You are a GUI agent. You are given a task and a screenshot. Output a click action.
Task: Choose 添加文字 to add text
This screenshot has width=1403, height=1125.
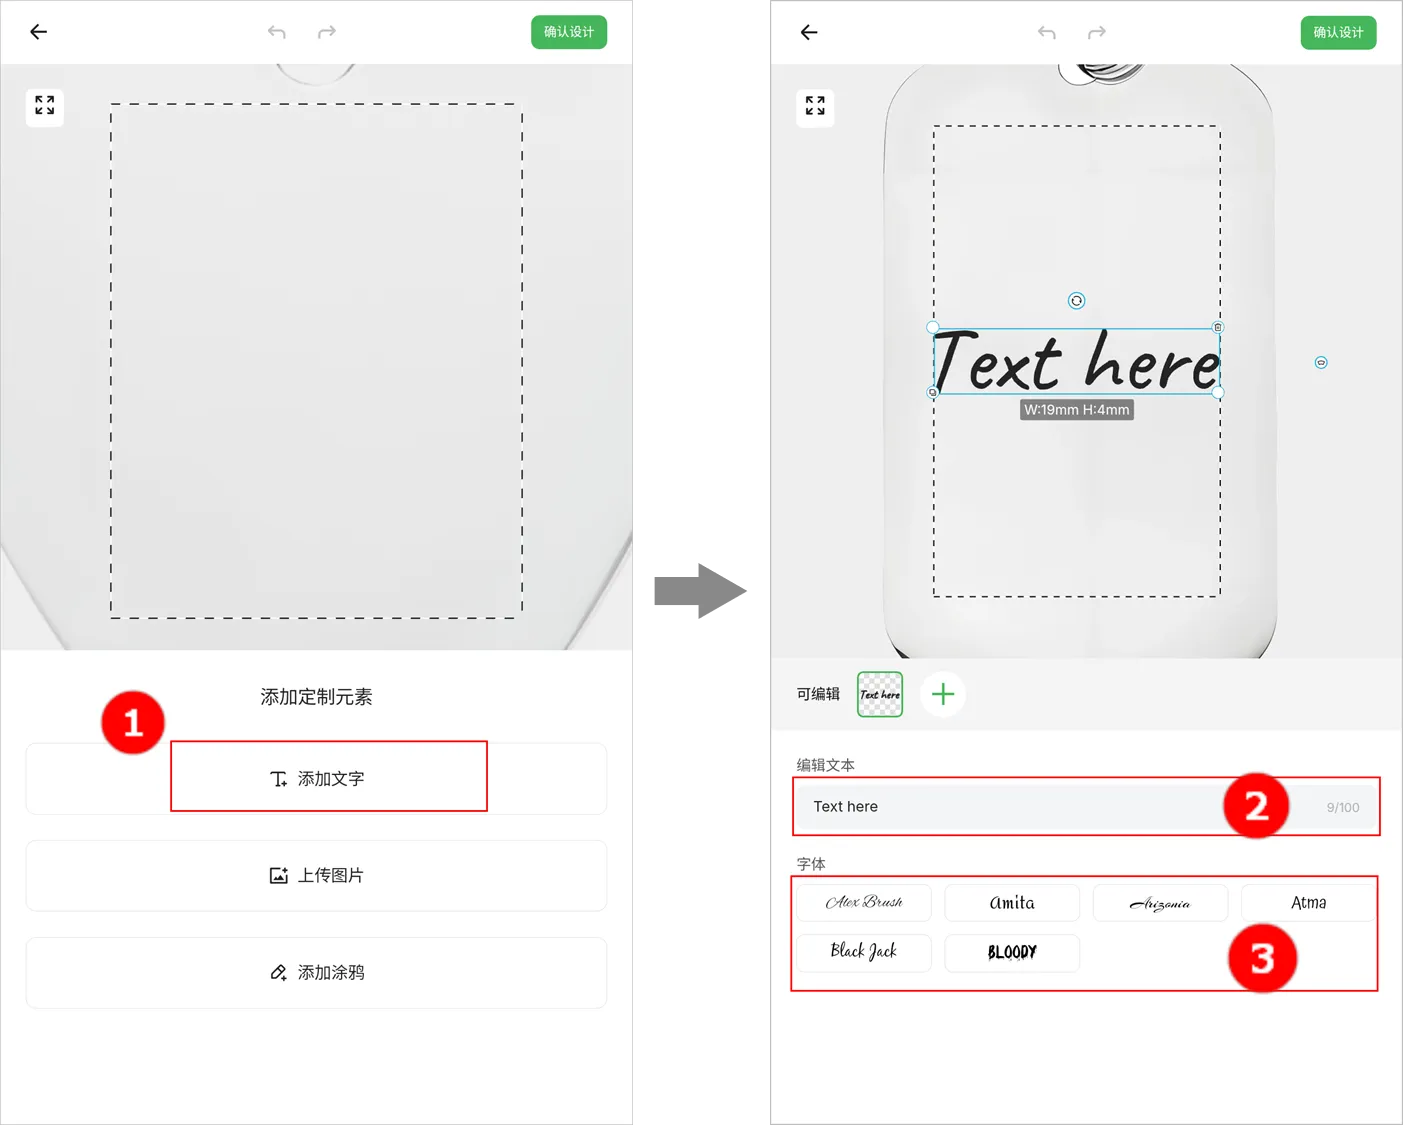pos(317,778)
